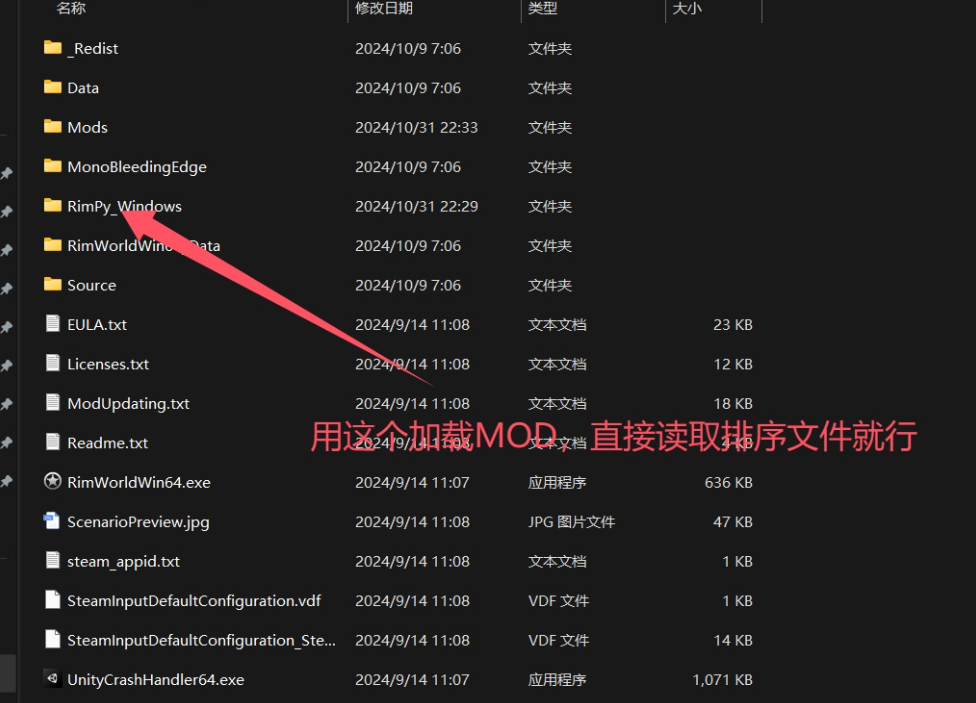Sort by the 修改日期 column header
The width and height of the screenshot is (976, 703).
pos(384,9)
